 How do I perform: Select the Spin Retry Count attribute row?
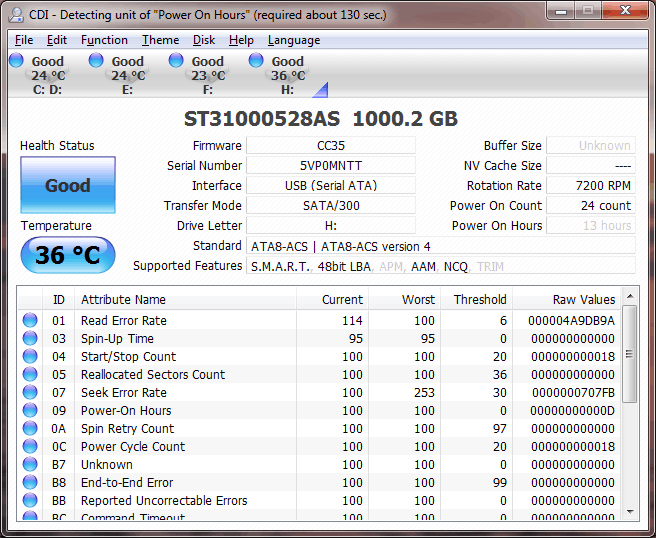click(x=320, y=428)
